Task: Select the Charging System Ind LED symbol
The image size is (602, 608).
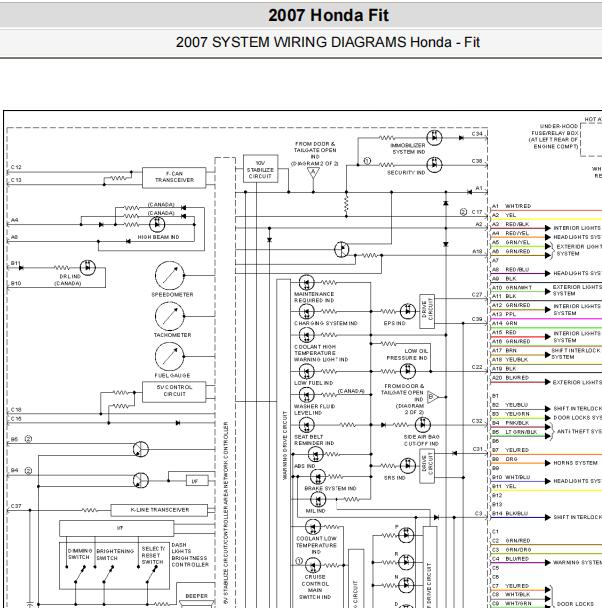Action: click(307, 311)
